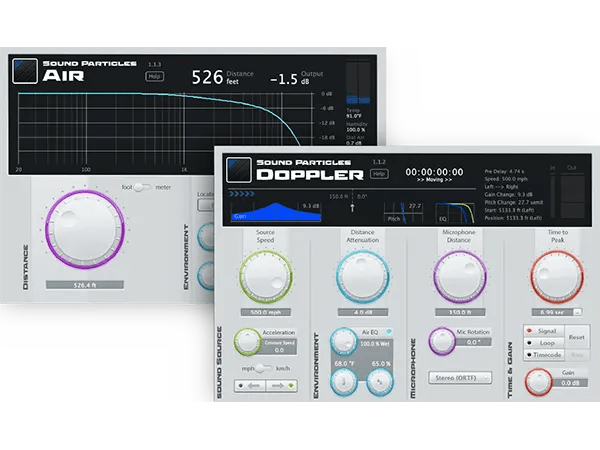Viewport: 600px width, 450px height.
Task: Click the Mic Rotation 0.0° value field
Action: click(x=473, y=342)
